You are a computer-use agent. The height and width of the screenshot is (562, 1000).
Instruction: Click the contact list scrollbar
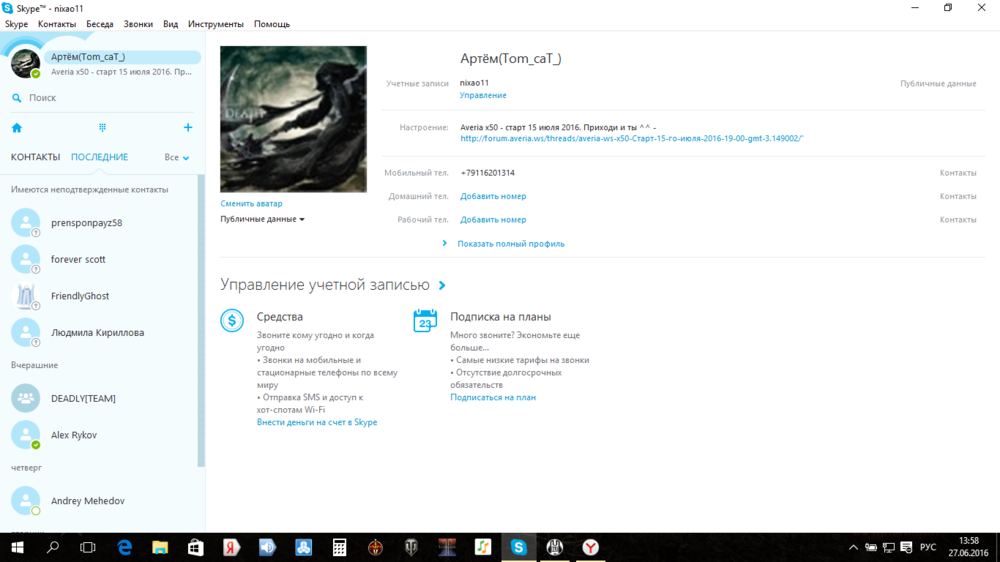pos(201,320)
